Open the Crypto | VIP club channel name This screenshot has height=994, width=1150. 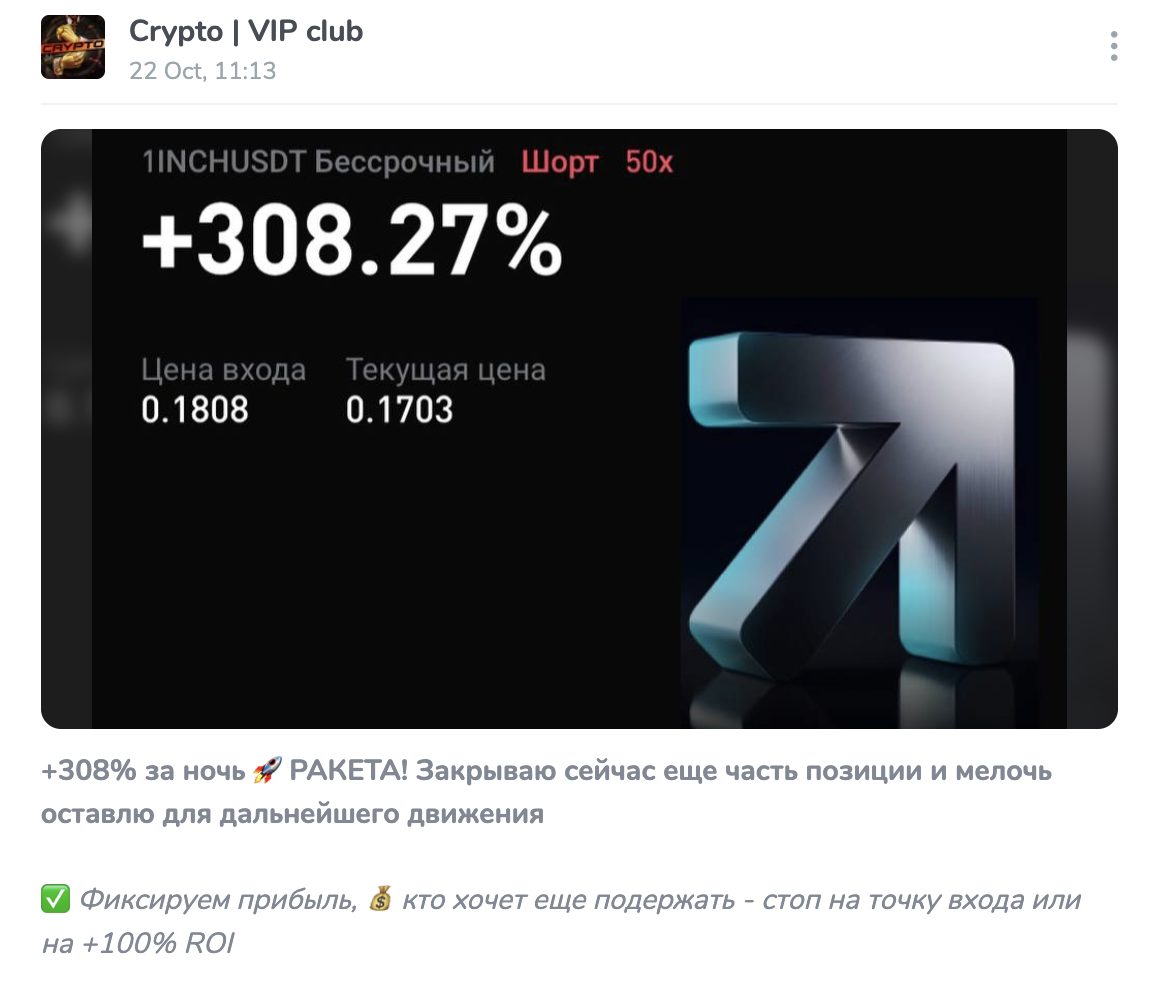point(244,31)
